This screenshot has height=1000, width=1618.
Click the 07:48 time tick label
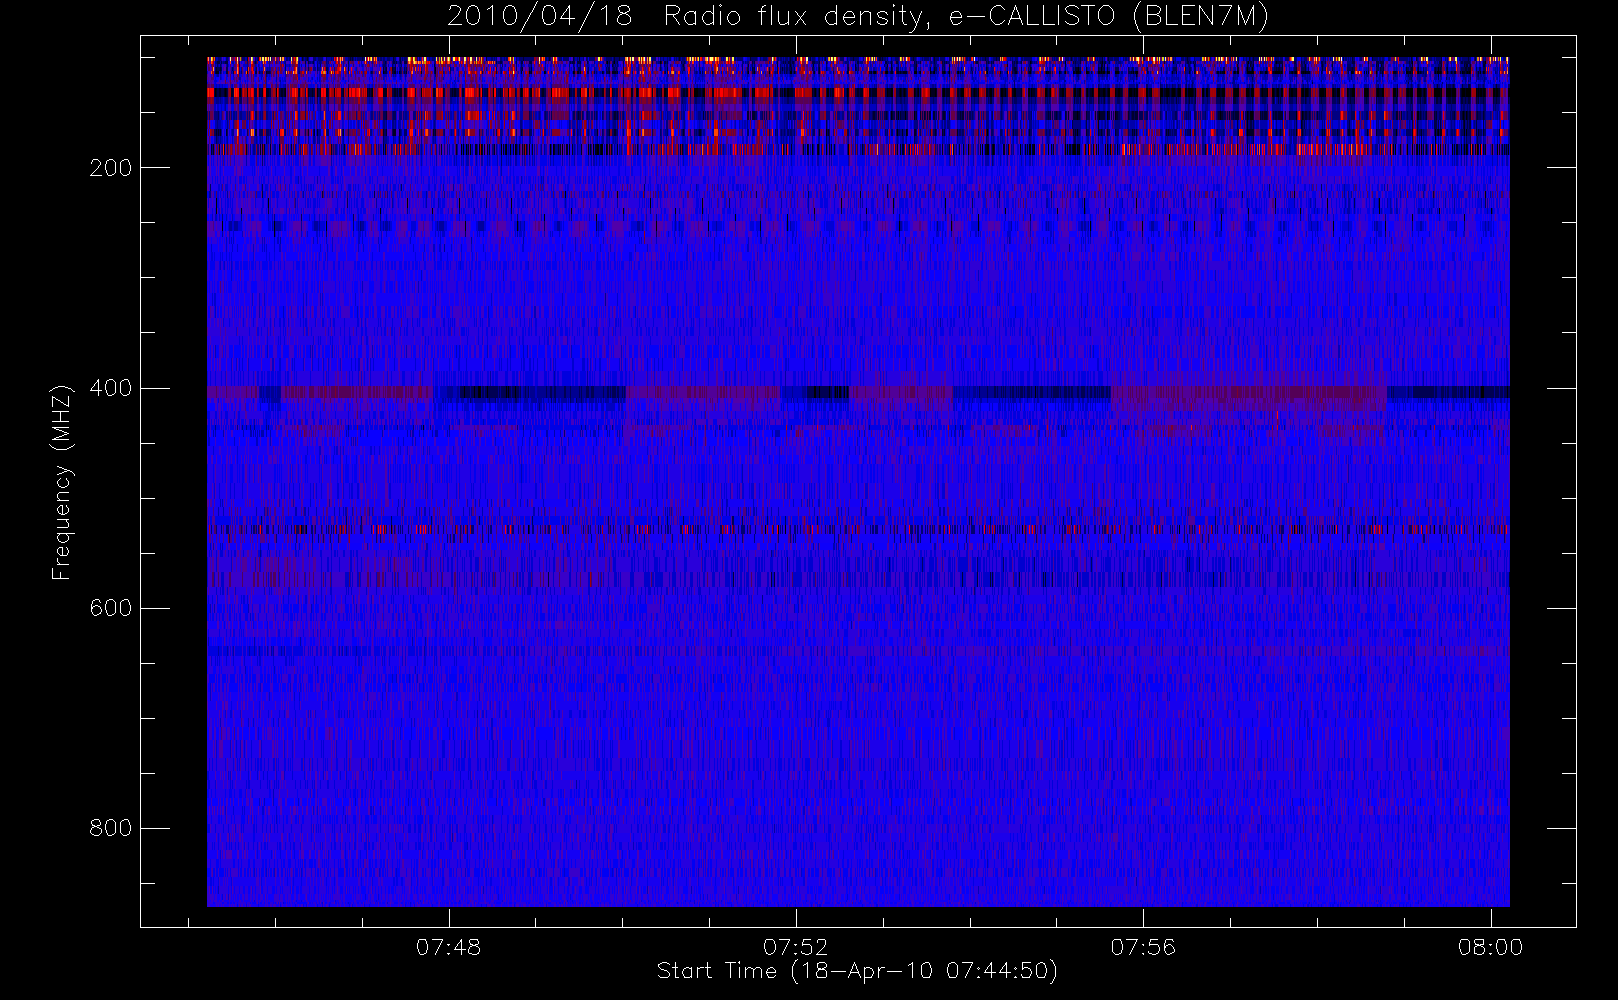(449, 947)
